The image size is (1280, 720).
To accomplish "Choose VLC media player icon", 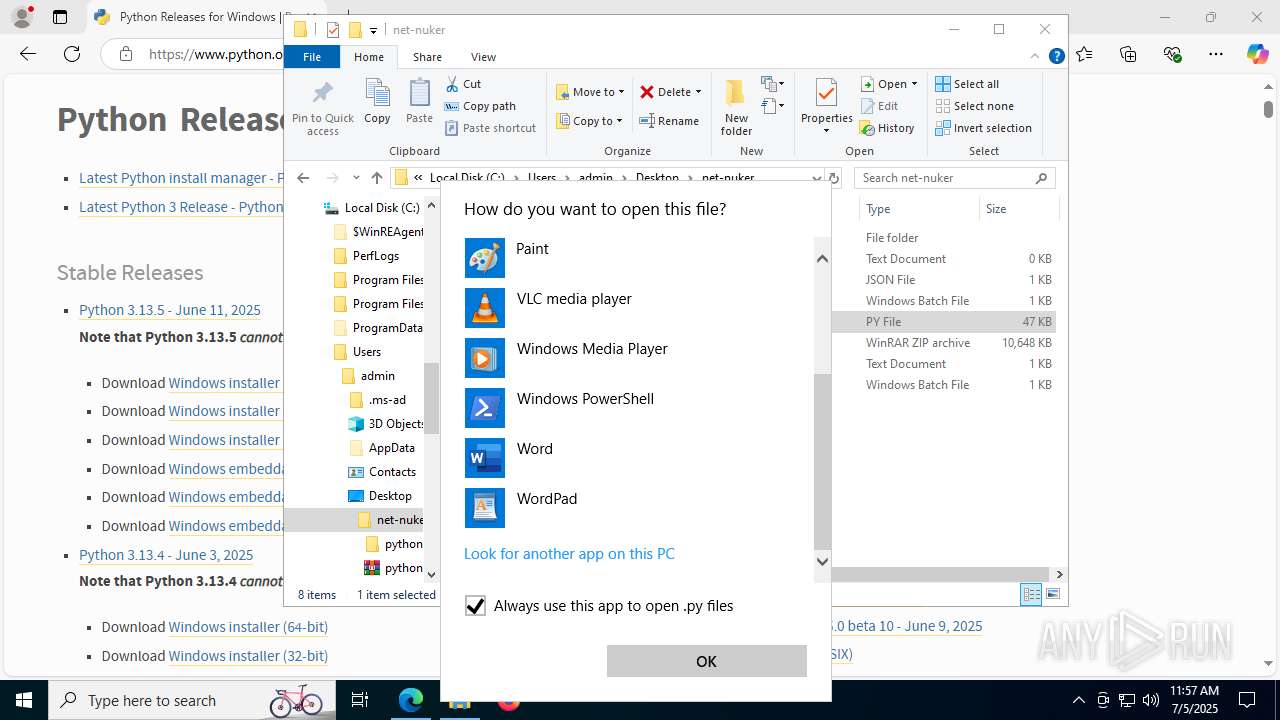I will pyautogui.click(x=485, y=308).
